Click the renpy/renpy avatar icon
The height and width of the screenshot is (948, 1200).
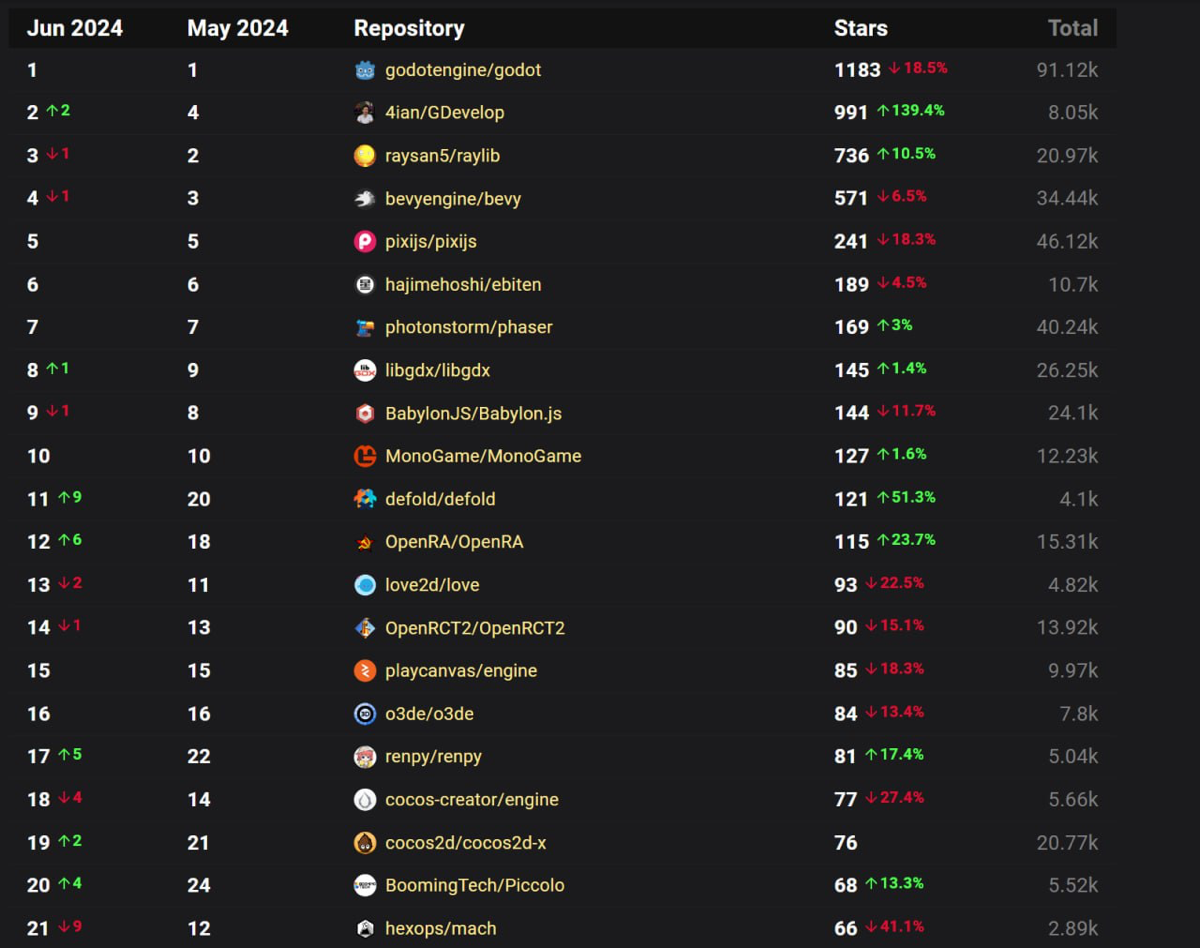(x=365, y=757)
